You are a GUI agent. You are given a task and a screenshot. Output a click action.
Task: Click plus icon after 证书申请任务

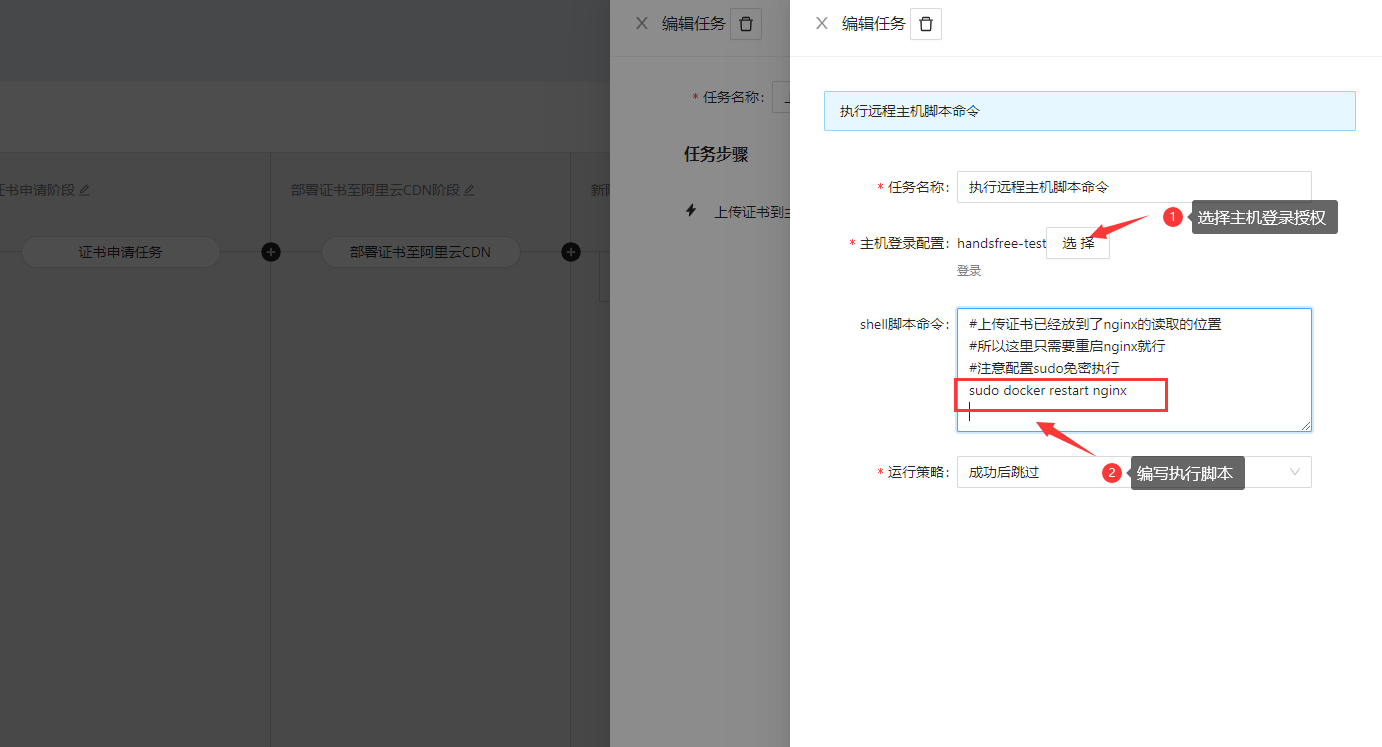(x=270, y=252)
